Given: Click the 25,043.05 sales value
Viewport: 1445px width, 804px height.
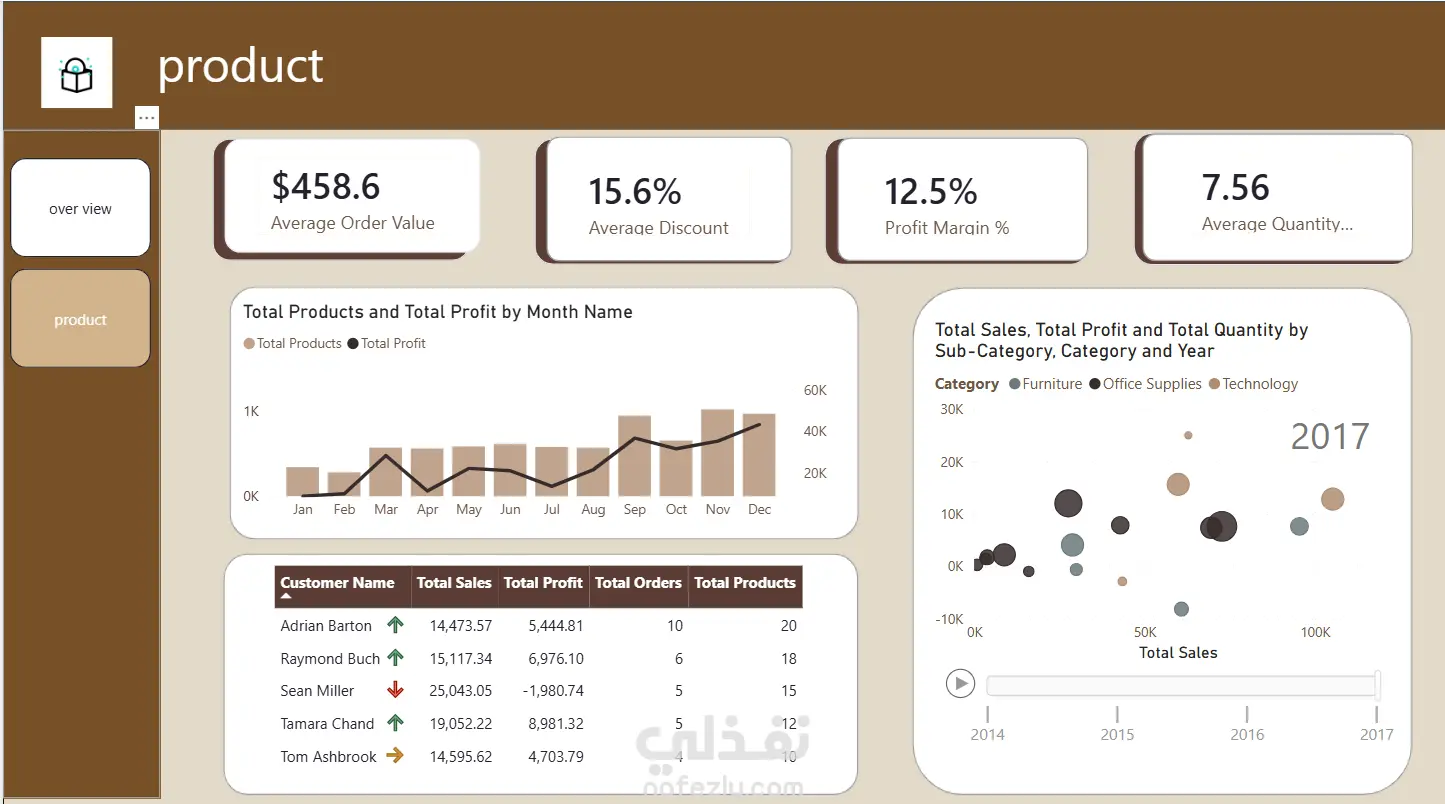Looking at the screenshot, I should click(461, 691).
